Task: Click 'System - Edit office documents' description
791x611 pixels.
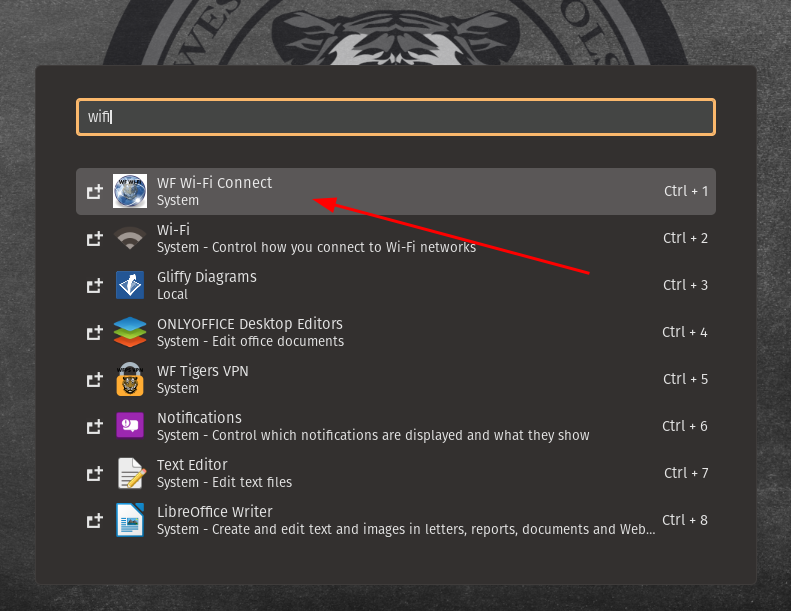Action: tap(250, 342)
